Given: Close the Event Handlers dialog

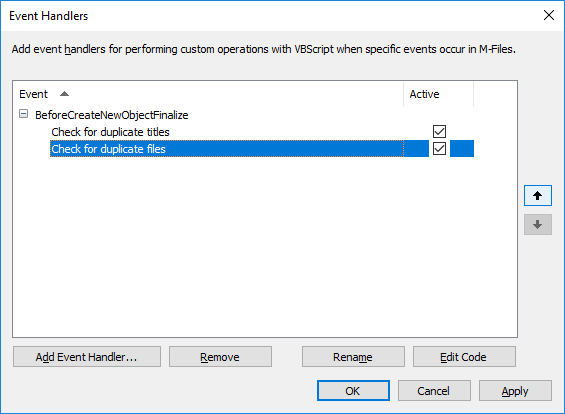Looking at the screenshot, I should coord(549,15).
